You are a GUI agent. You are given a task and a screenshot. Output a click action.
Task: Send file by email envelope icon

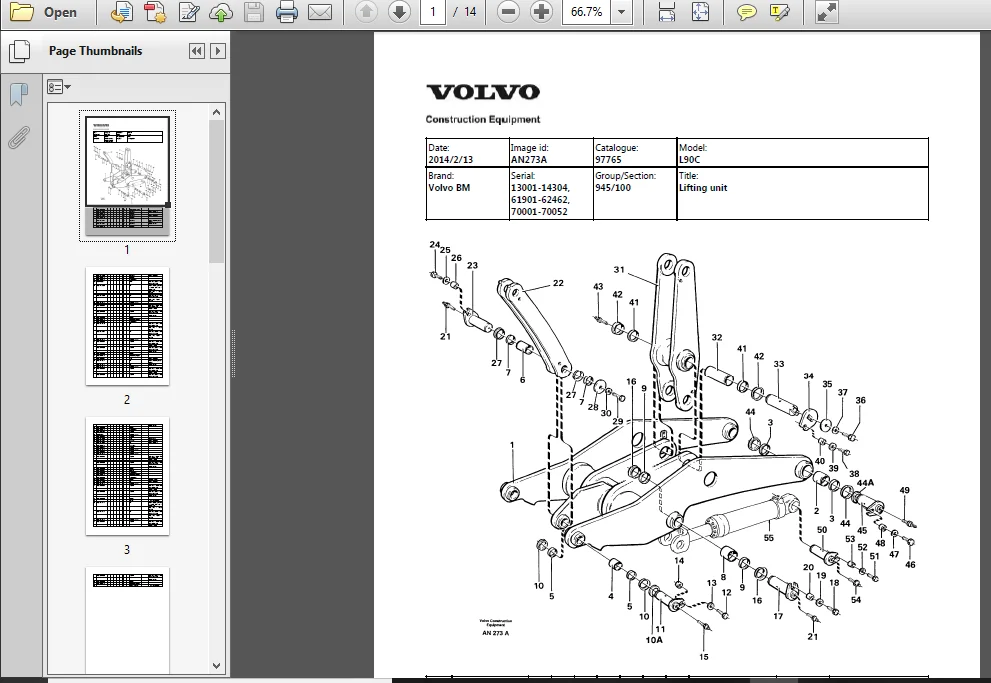(320, 12)
